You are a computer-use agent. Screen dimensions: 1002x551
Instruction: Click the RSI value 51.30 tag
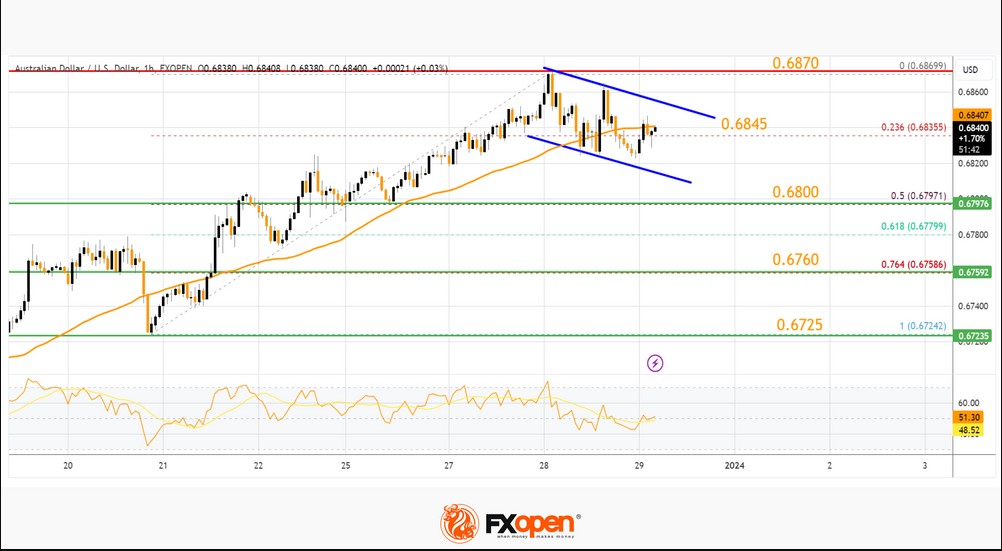click(x=972, y=417)
